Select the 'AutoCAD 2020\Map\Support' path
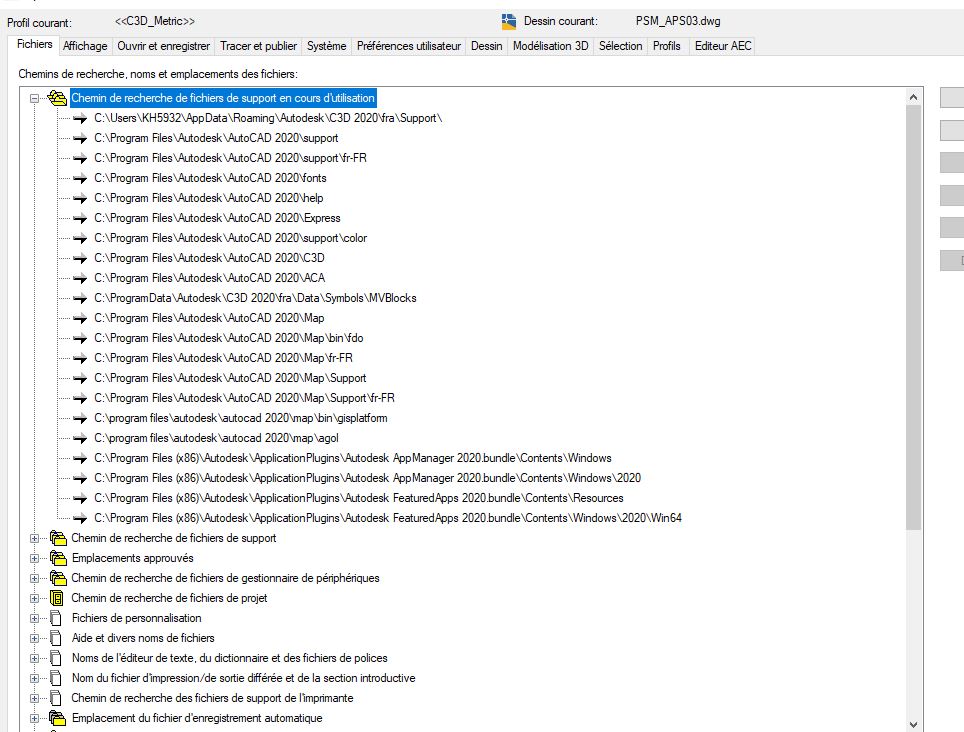 tap(230, 378)
